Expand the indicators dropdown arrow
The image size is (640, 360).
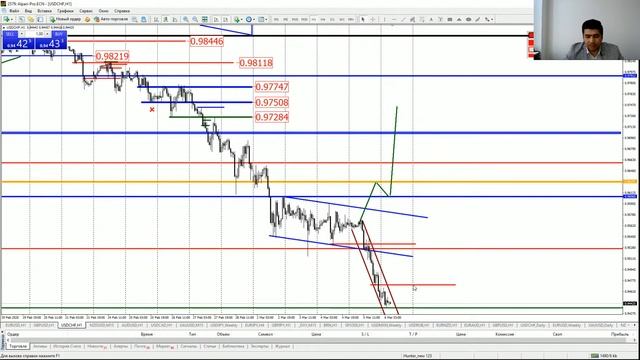tap(241, 19)
